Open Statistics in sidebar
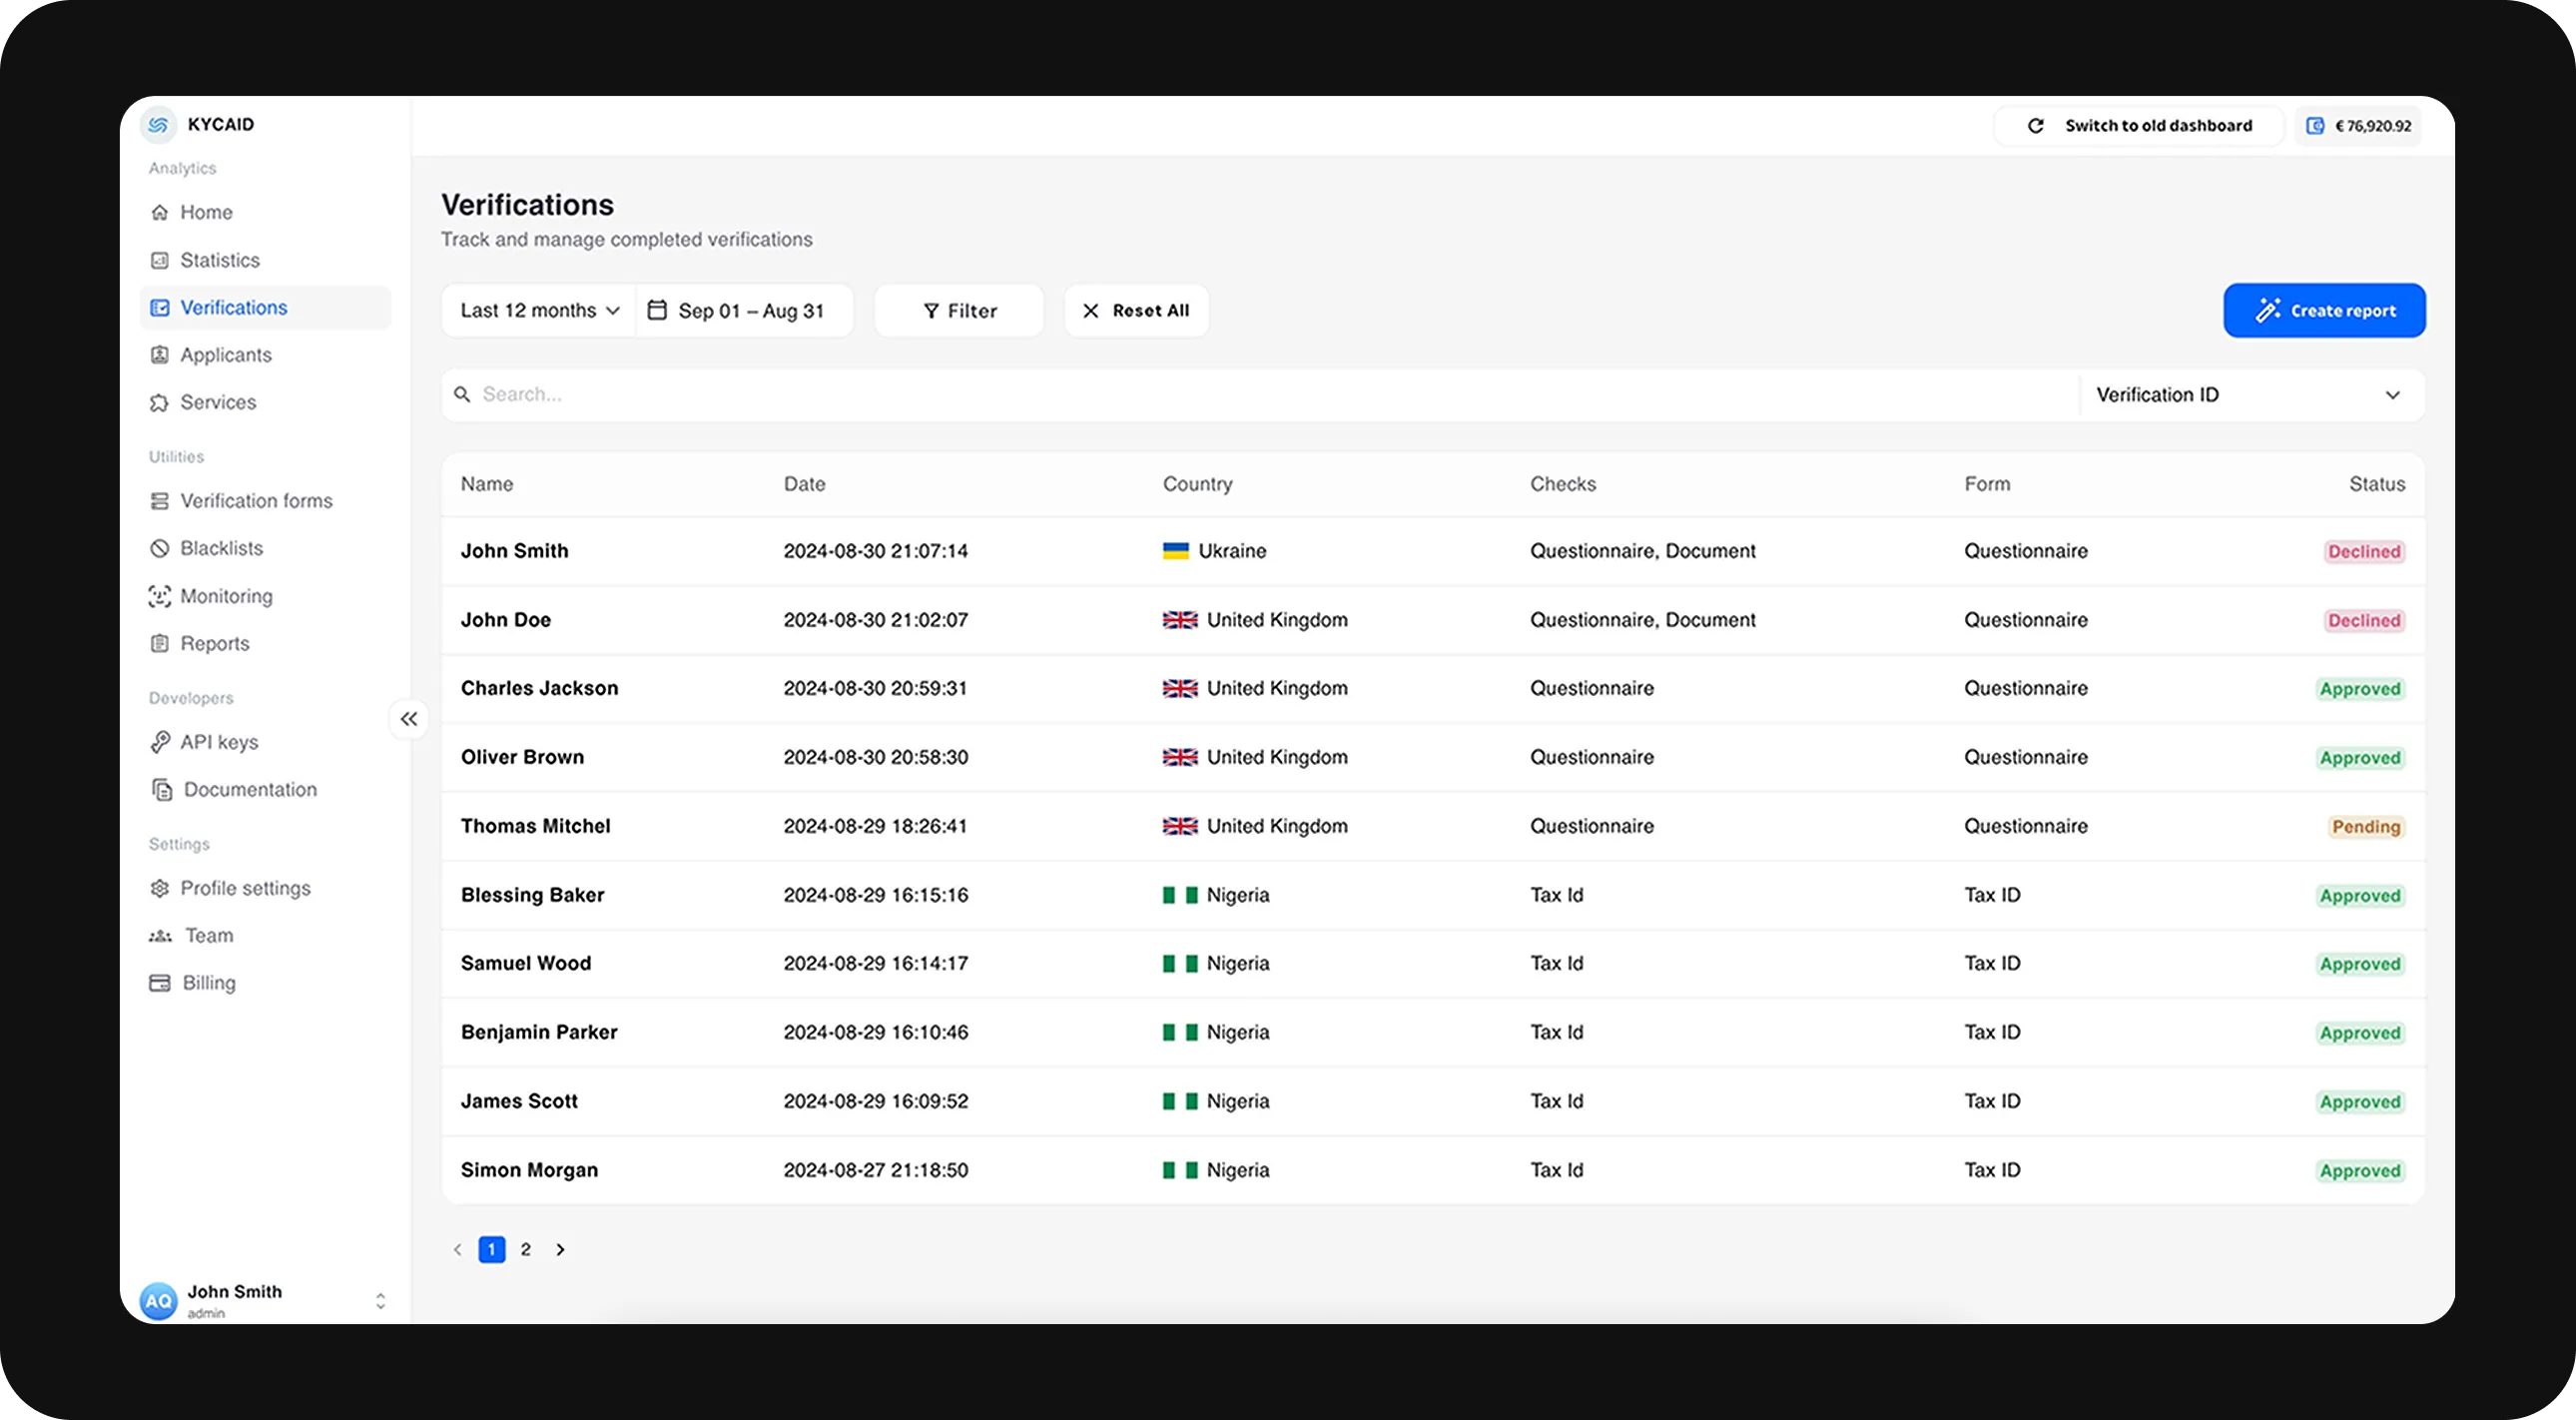Viewport: 2576px width, 1420px height. click(x=219, y=260)
